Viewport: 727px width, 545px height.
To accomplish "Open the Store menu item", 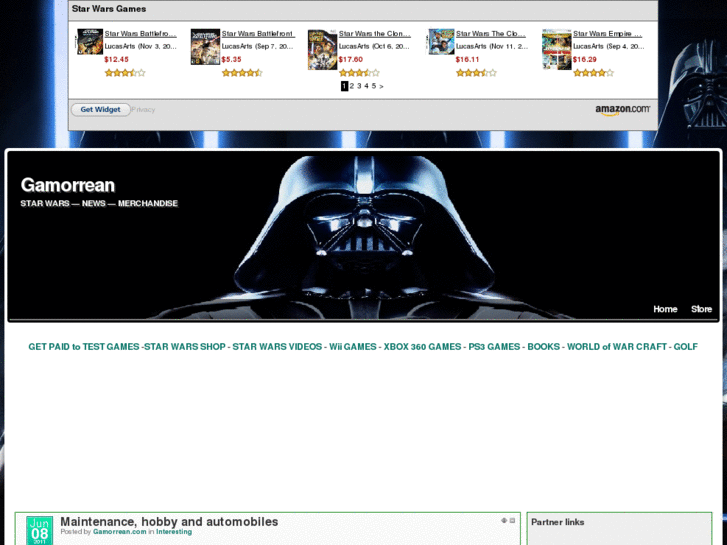I will pyautogui.click(x=701, y=309).
